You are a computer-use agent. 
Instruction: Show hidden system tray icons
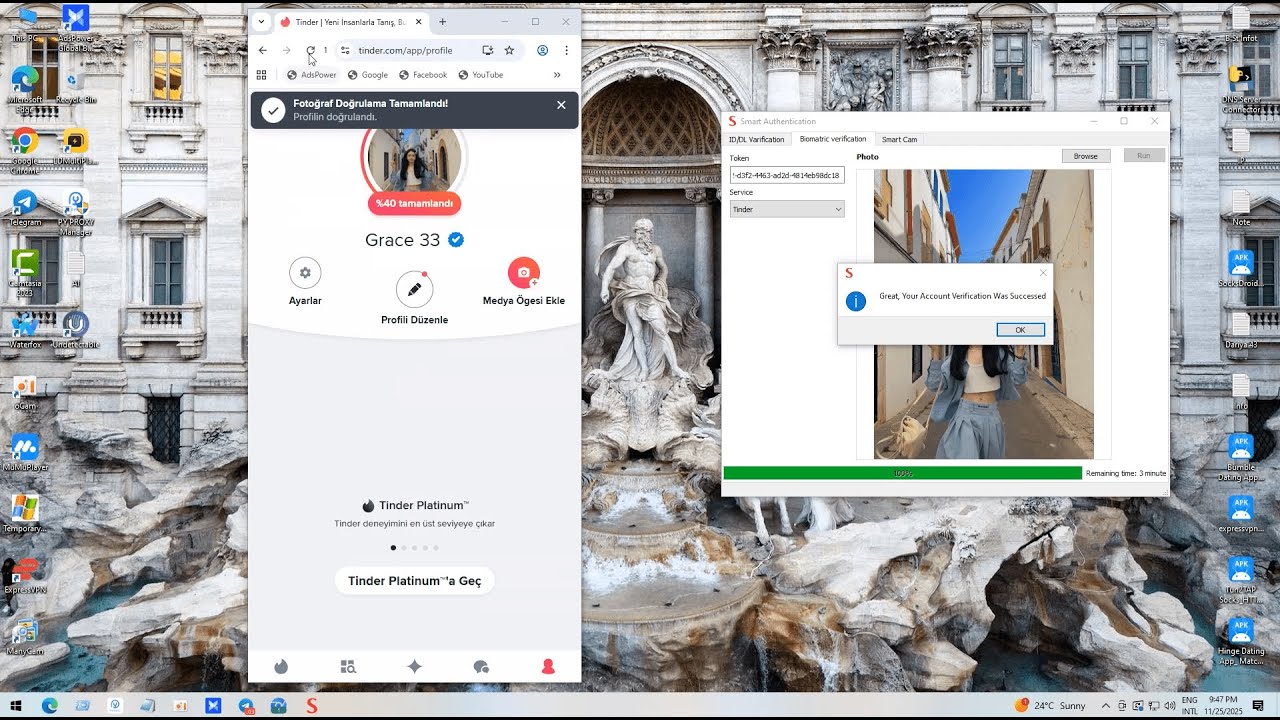pos(1106,706)
